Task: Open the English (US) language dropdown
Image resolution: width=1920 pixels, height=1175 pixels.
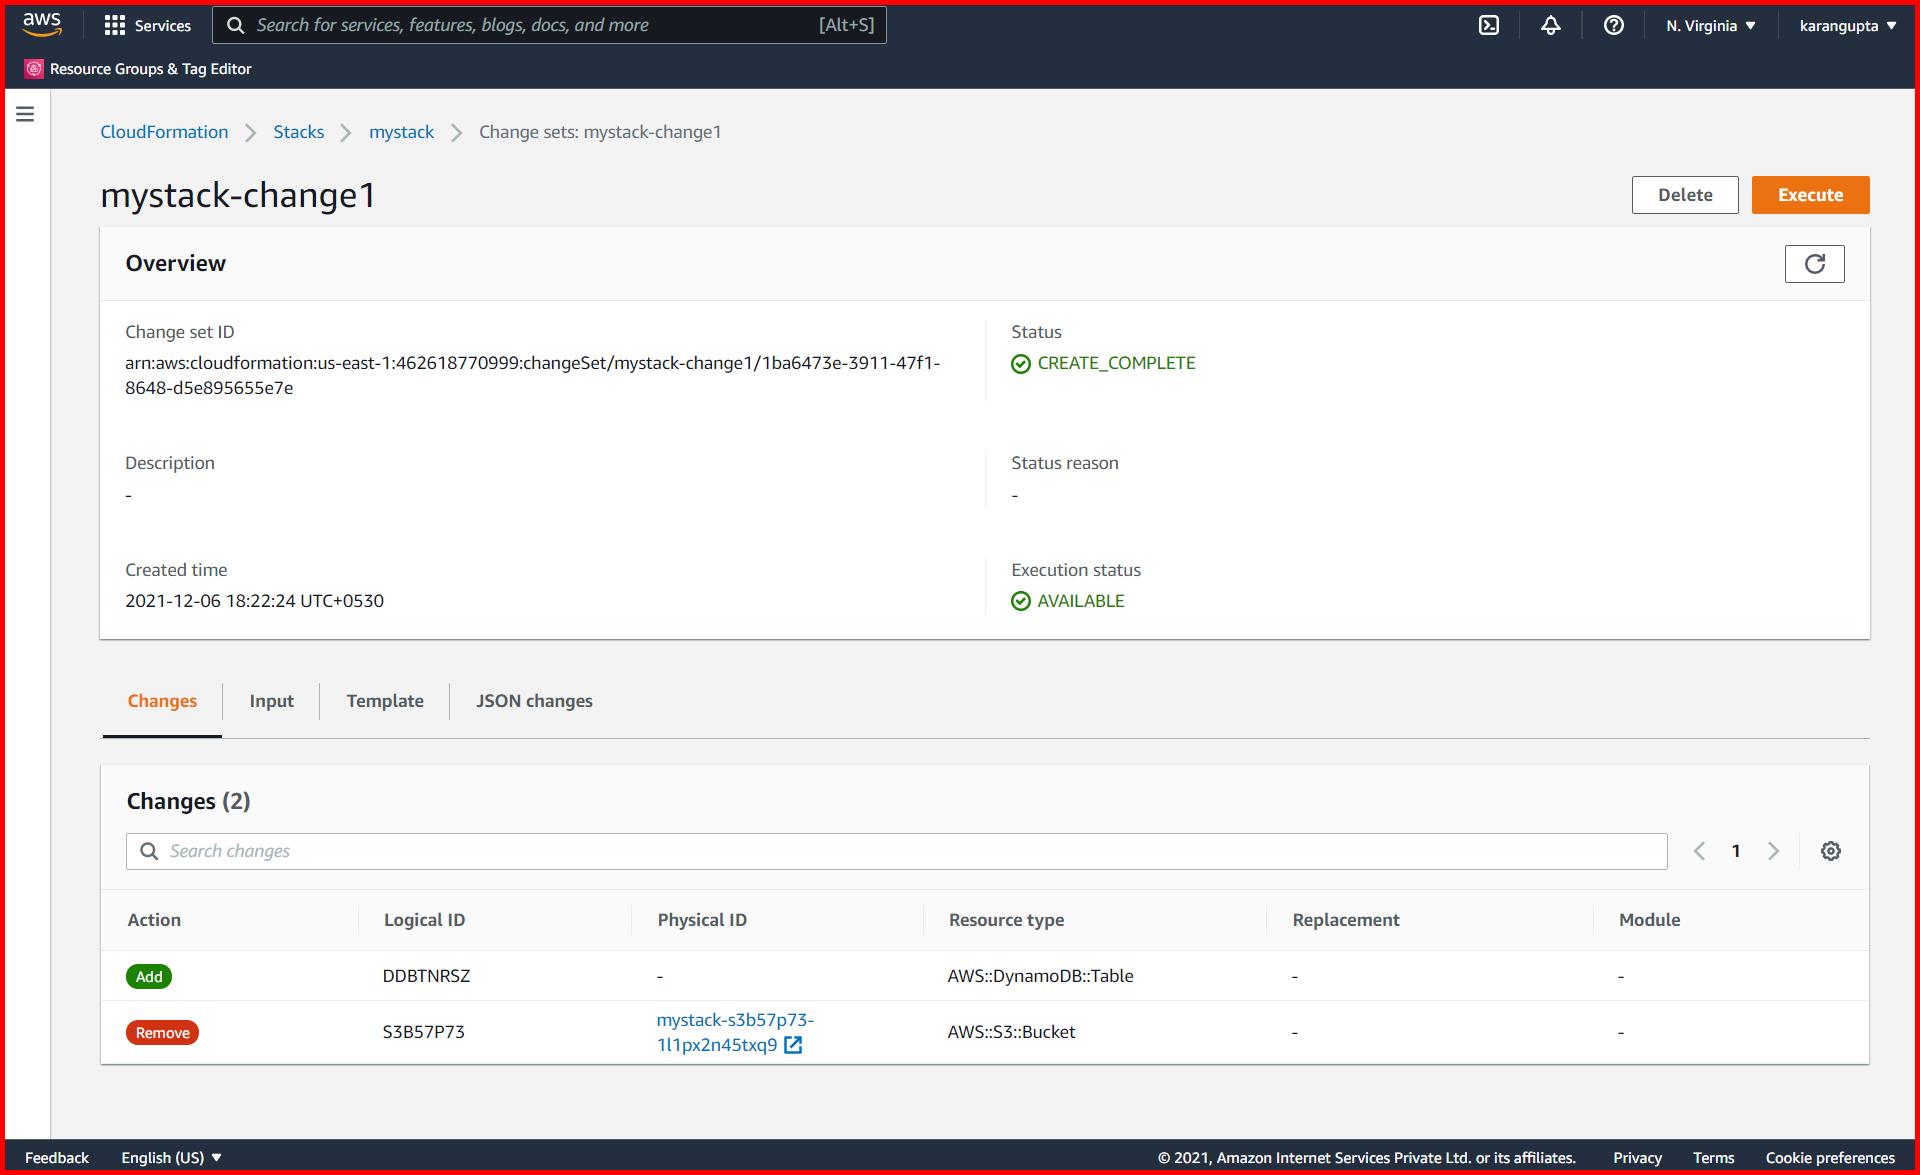Action: (170, 1157)
